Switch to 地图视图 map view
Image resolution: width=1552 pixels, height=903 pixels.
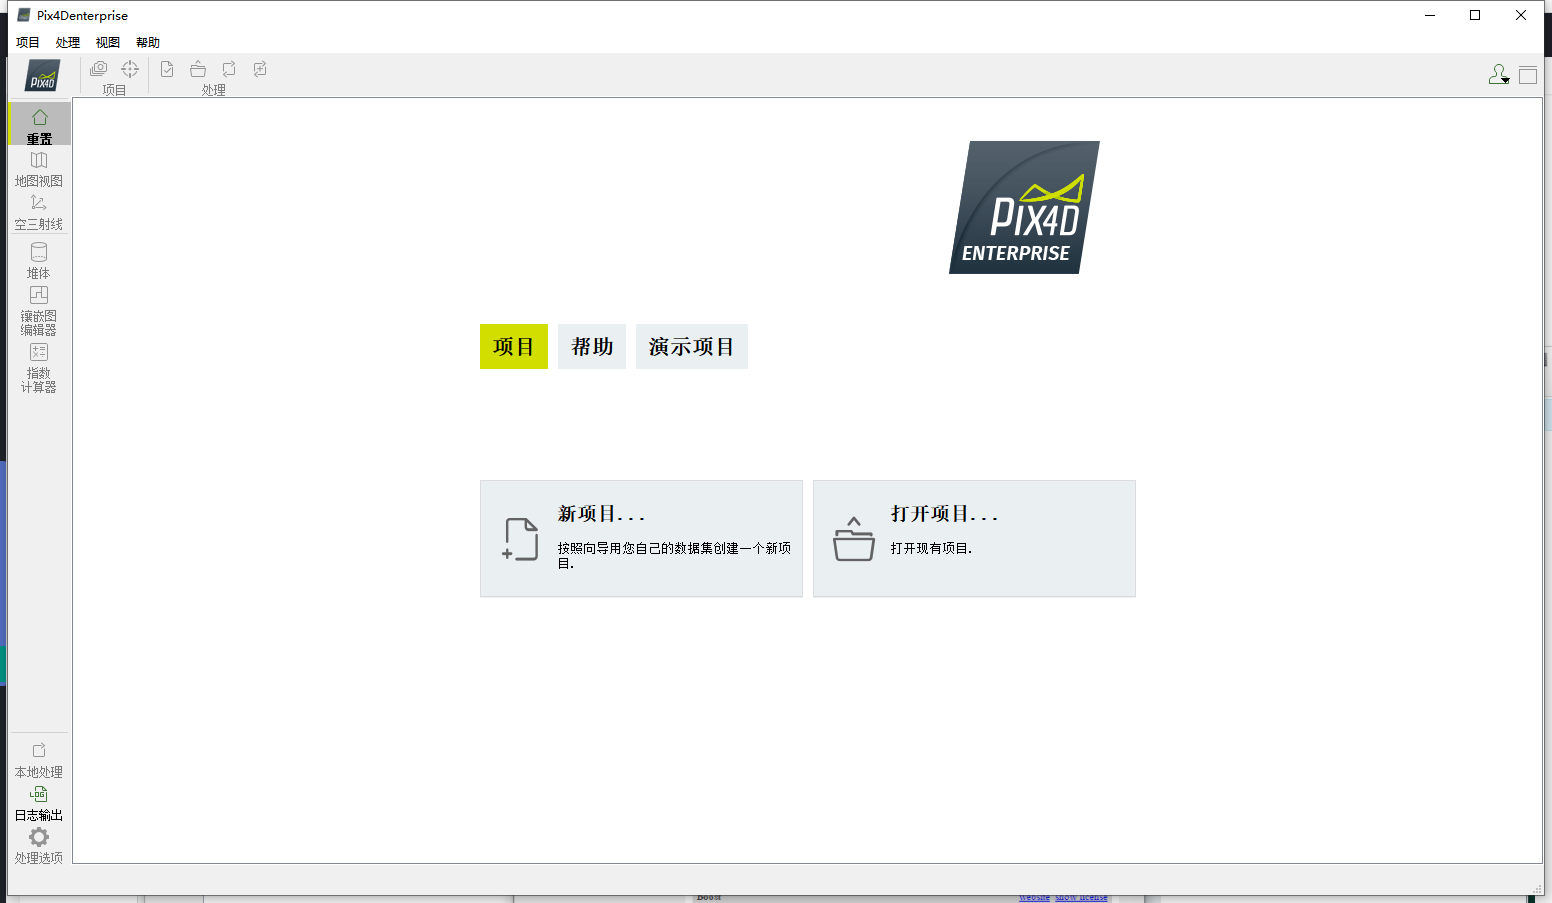(x=39, y=169)
